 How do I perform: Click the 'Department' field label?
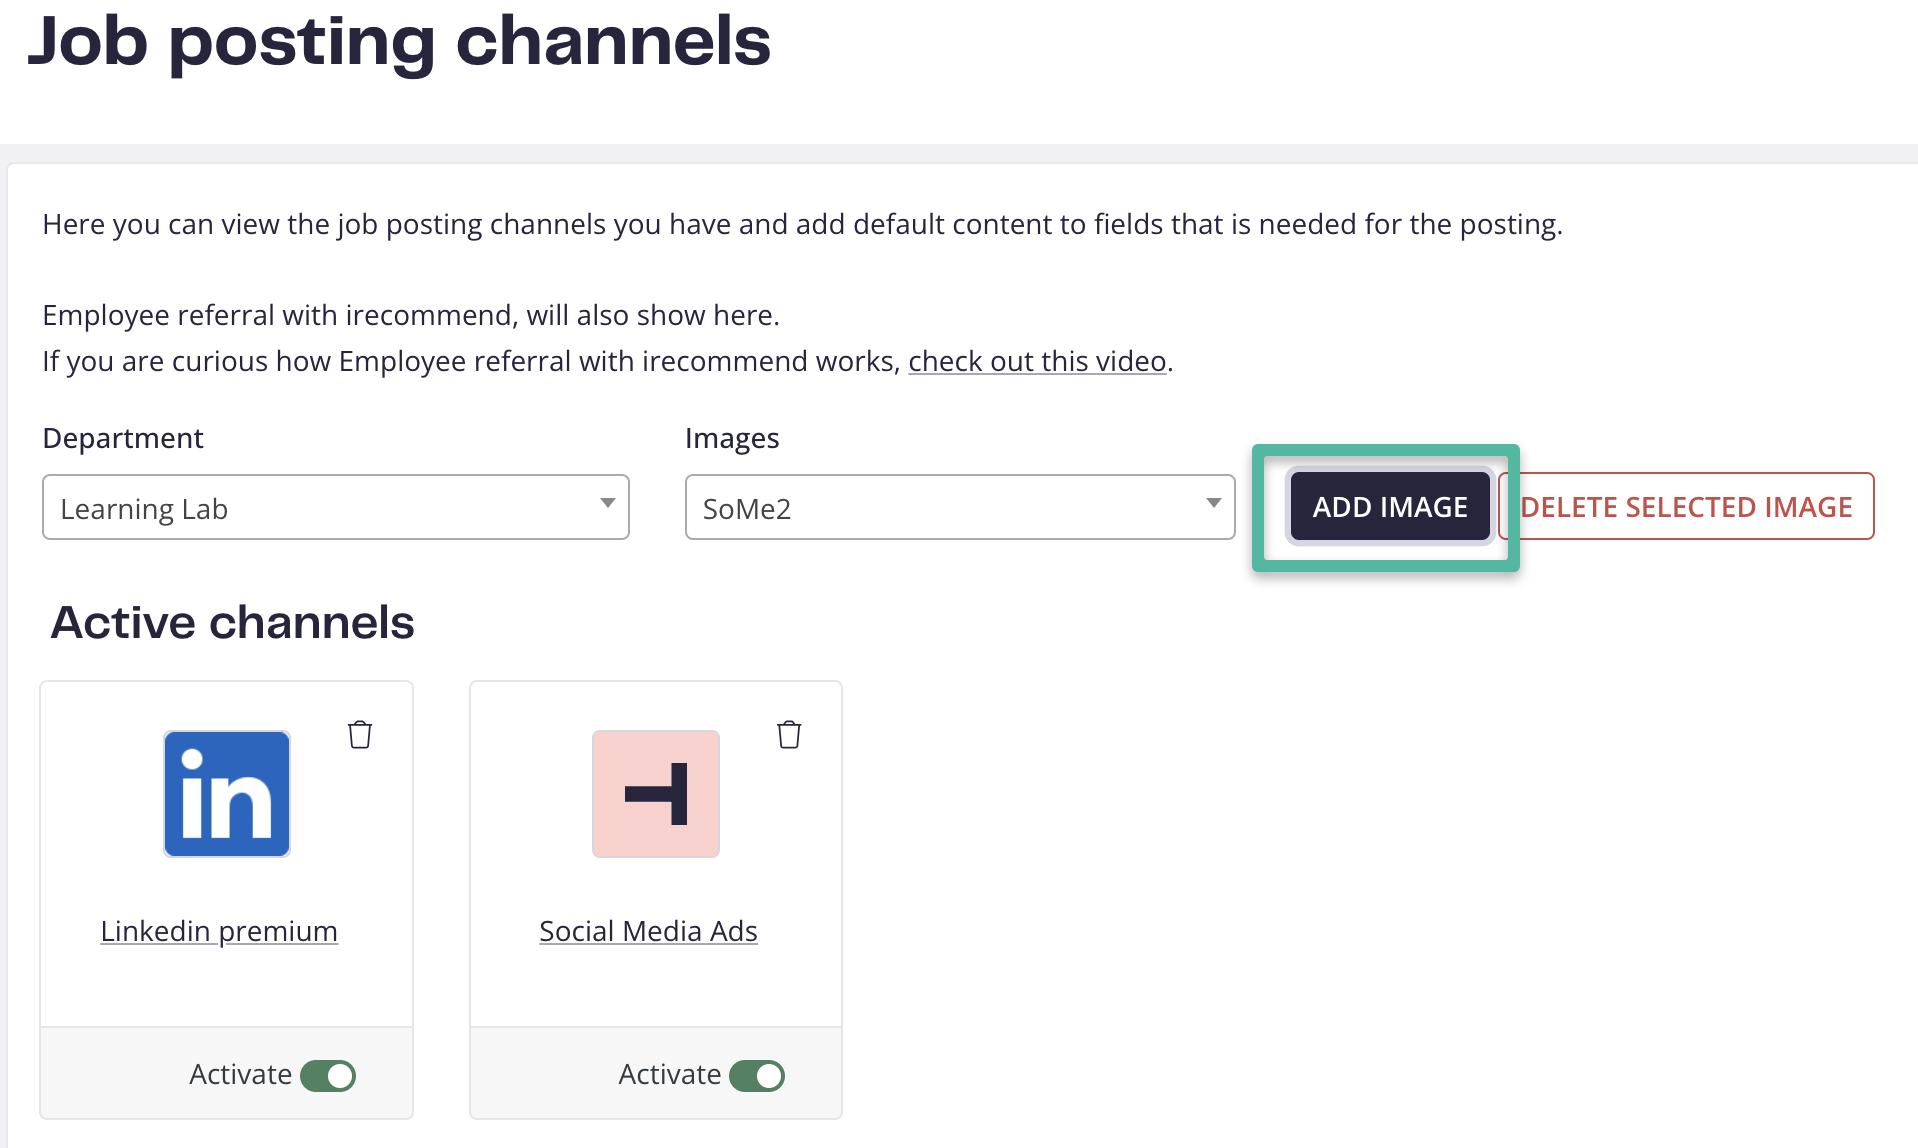click(x=123, y=438)
